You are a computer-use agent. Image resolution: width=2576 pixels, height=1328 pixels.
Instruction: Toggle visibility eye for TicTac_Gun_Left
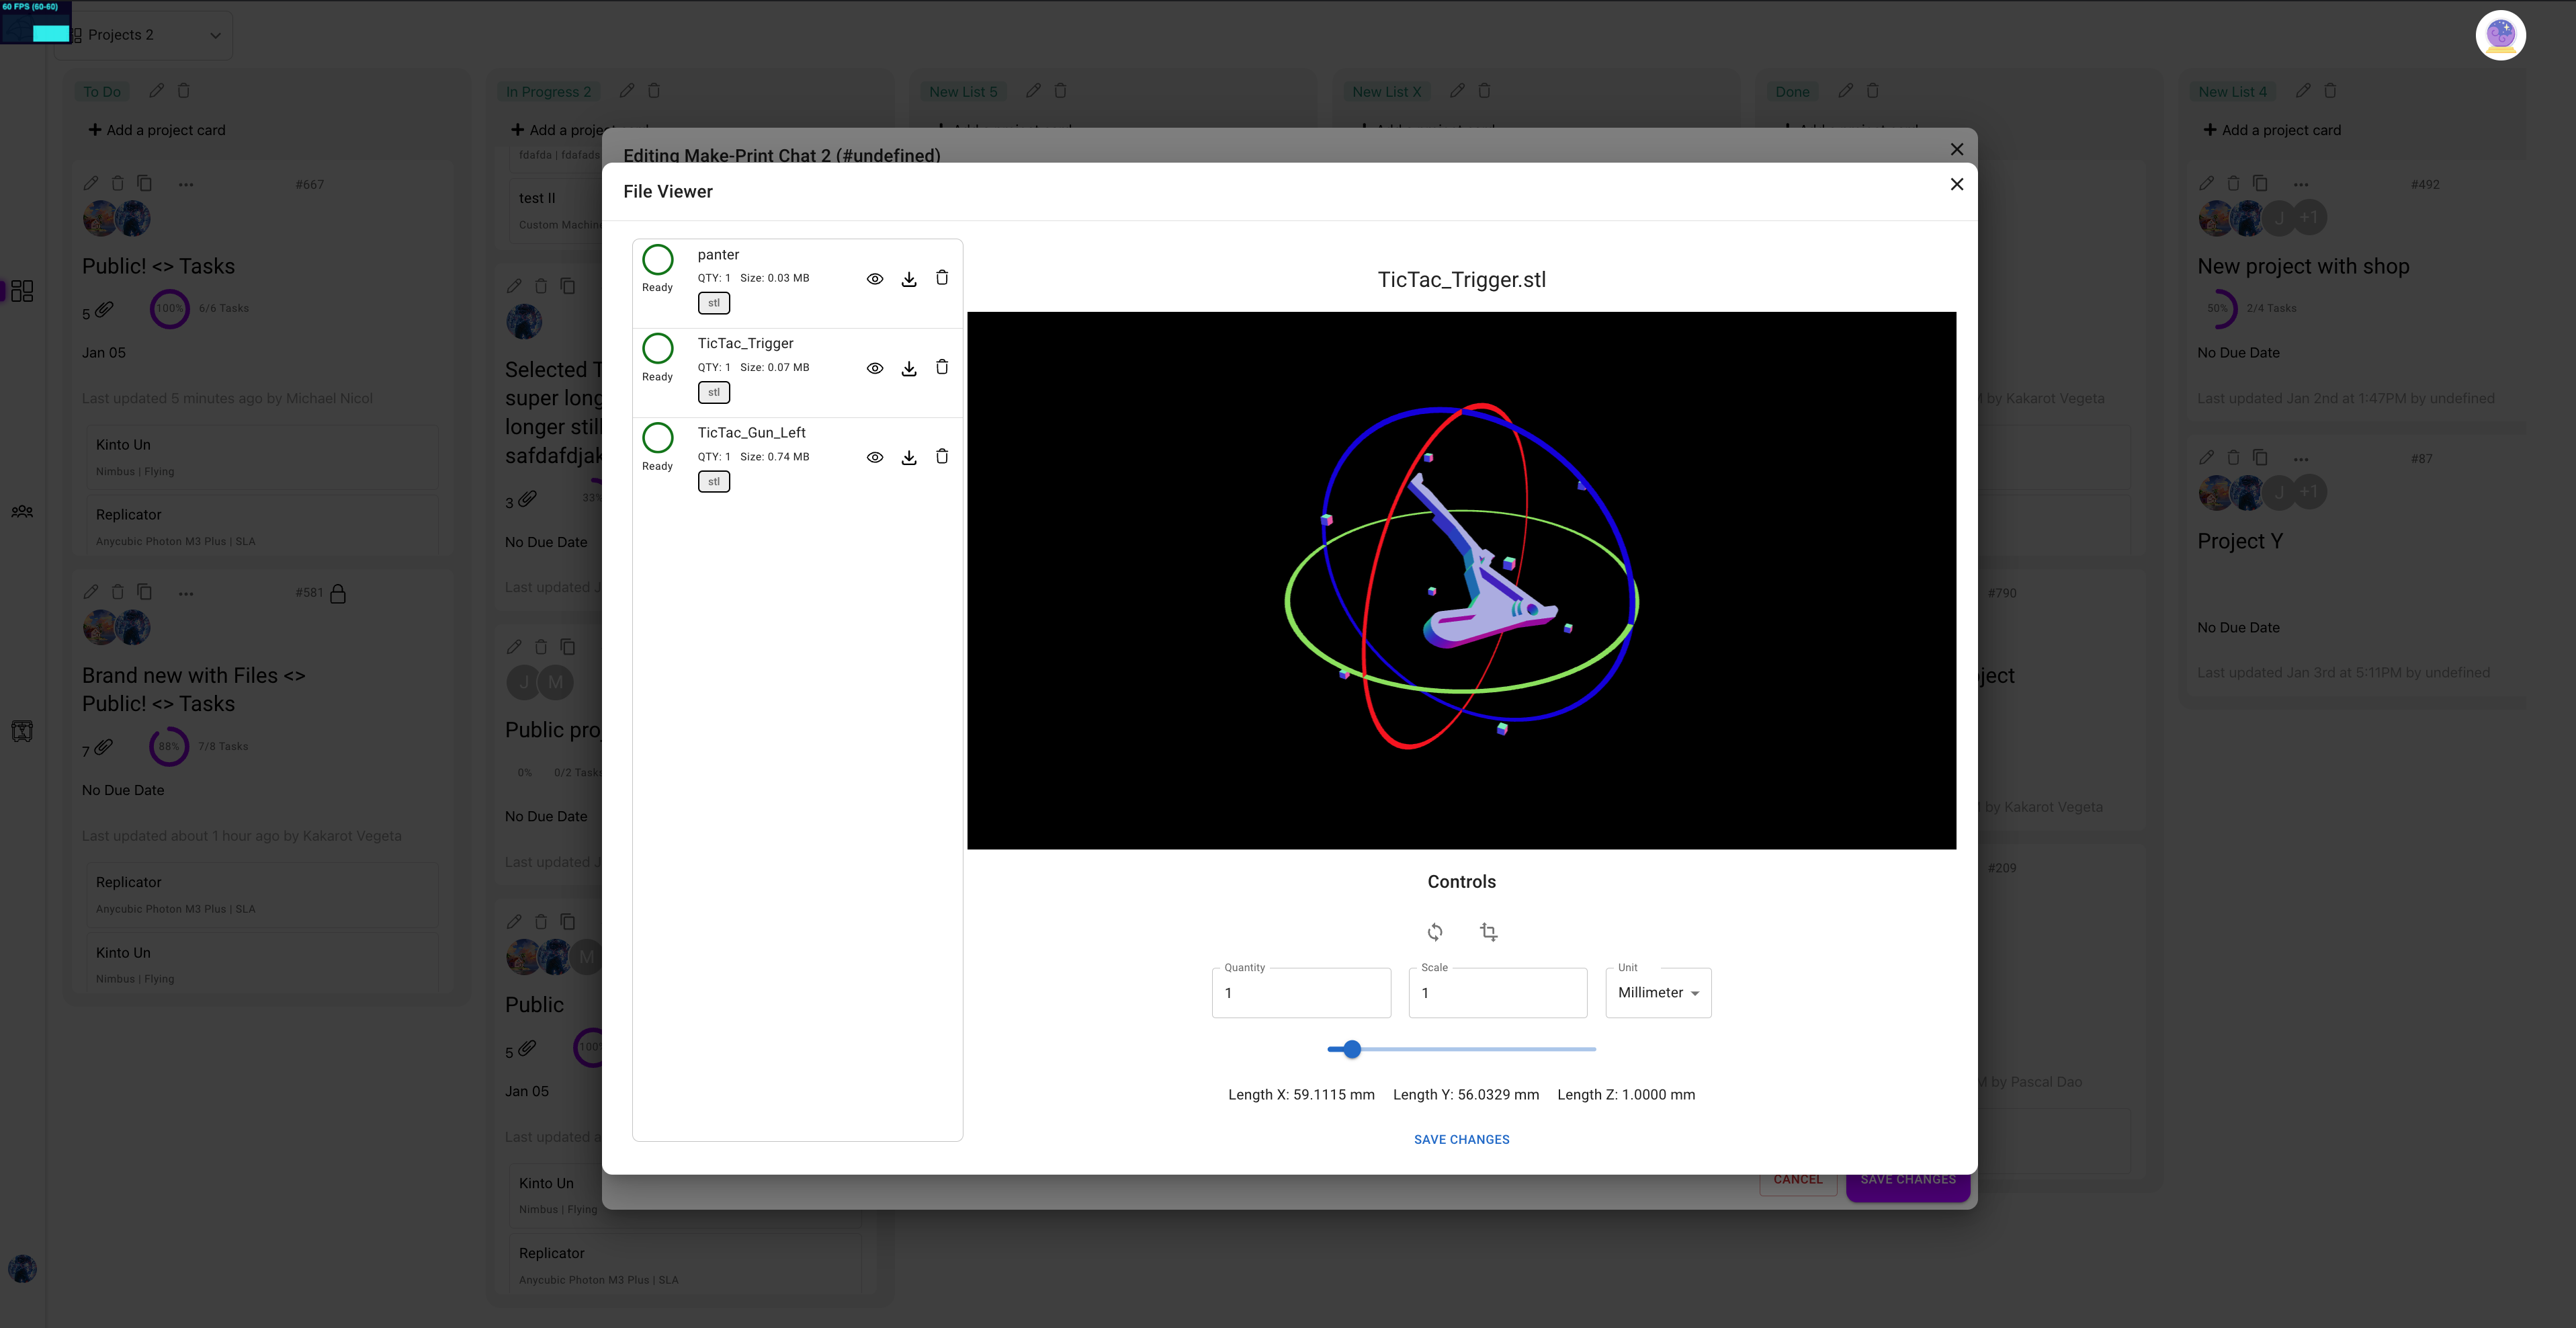coord(874,458)
